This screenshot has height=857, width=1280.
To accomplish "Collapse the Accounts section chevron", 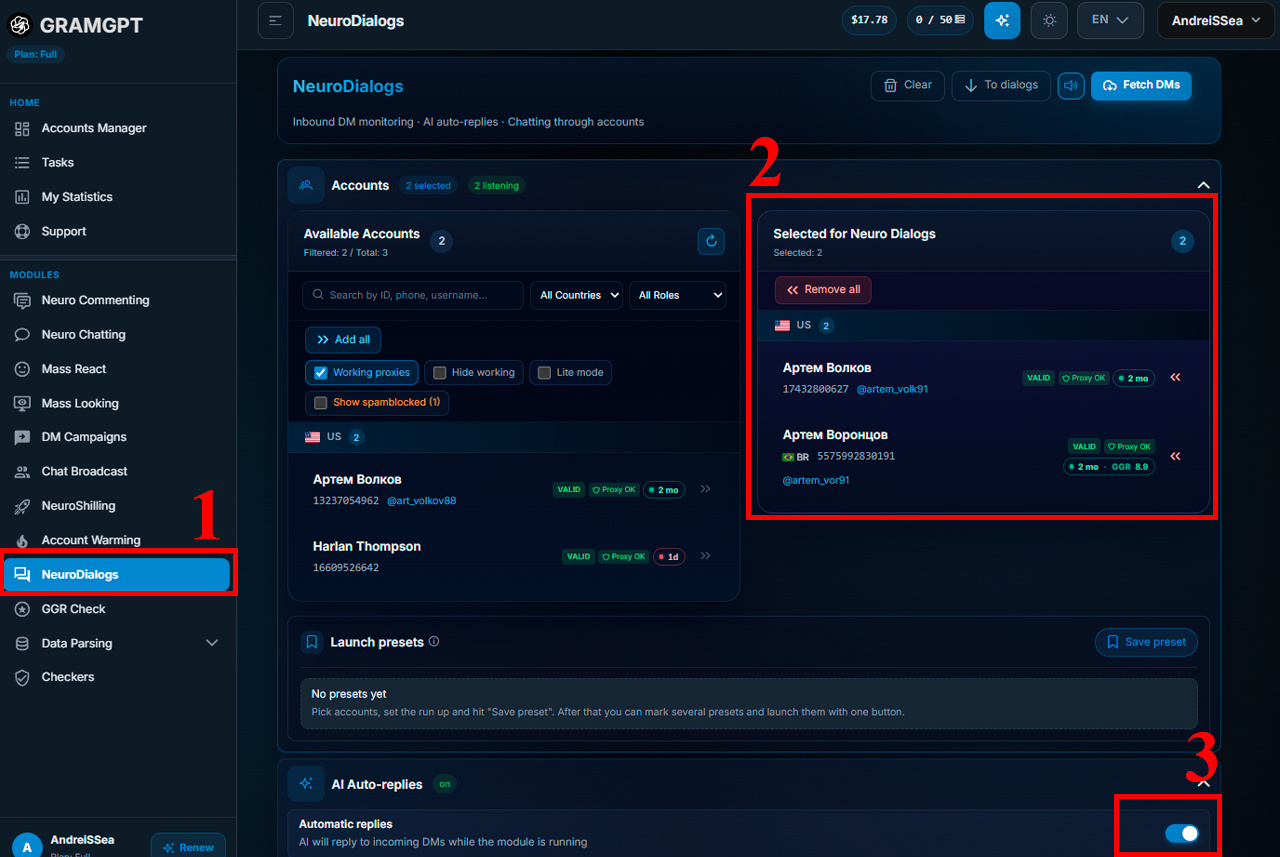I will pyautogui.click(x=1204, y=185).
